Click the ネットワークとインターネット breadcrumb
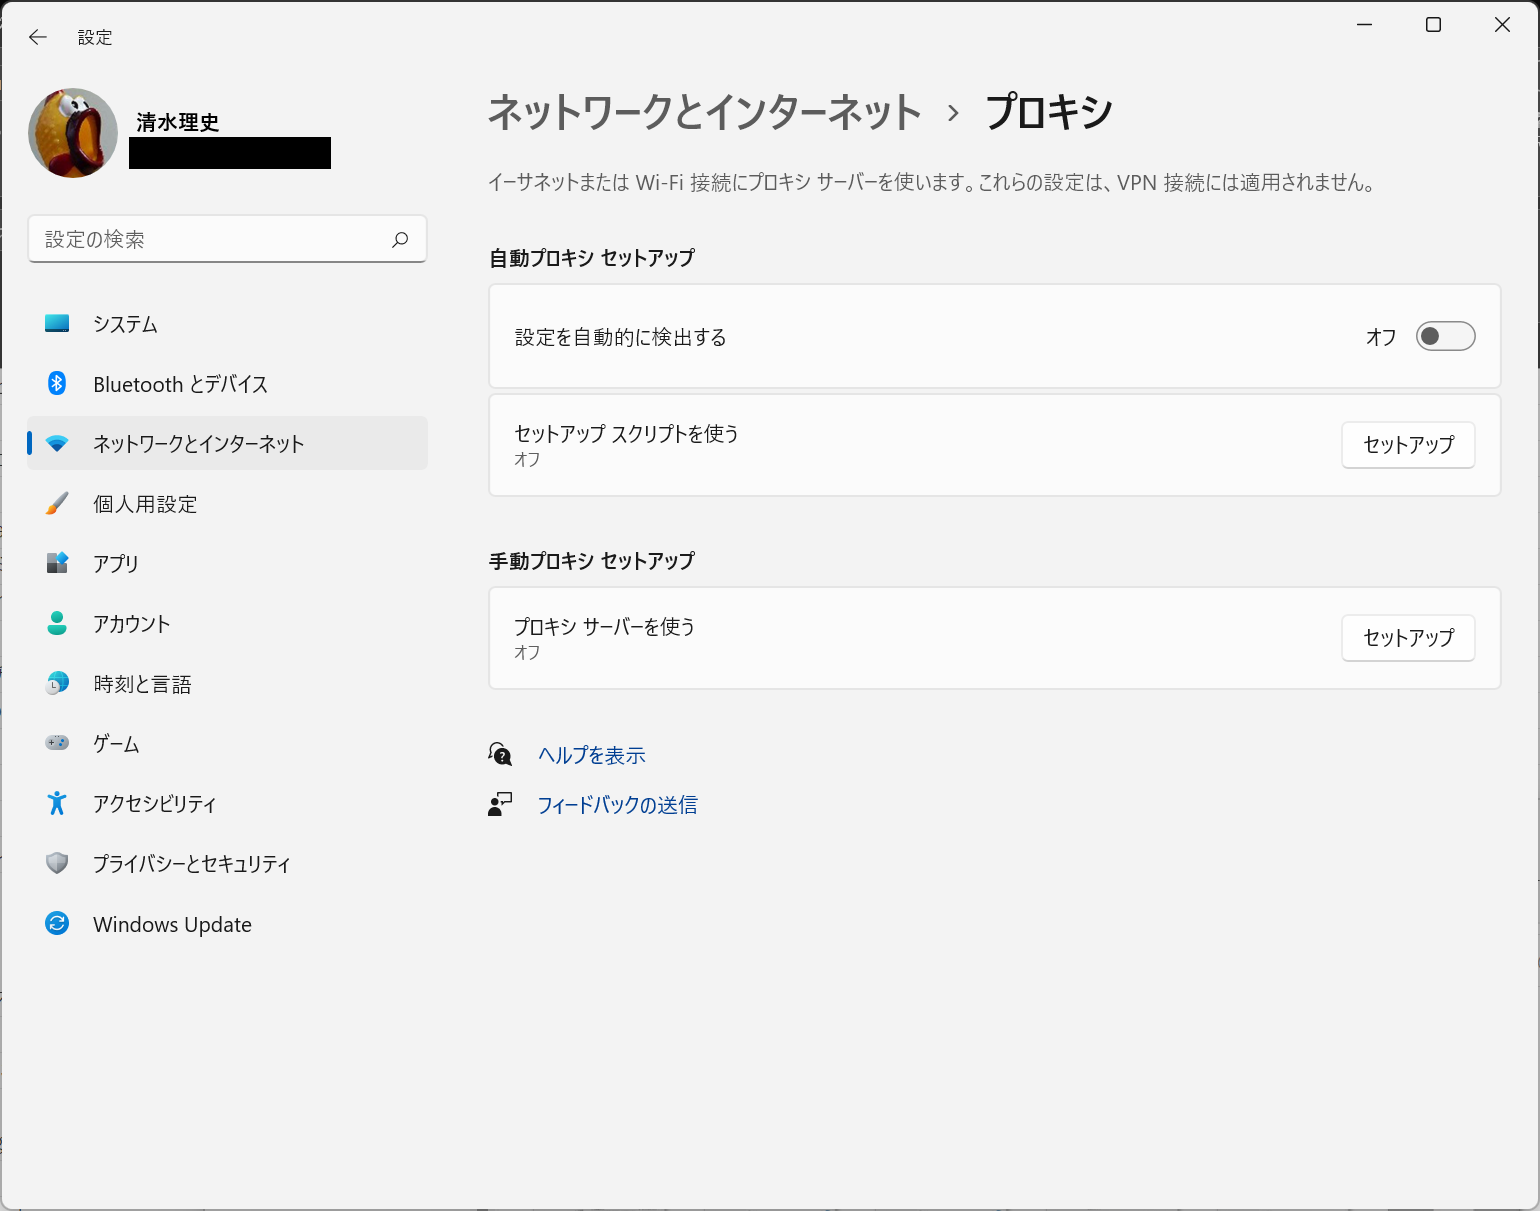The height and width of the screenshot is (1211, 1540). [704, 112]
